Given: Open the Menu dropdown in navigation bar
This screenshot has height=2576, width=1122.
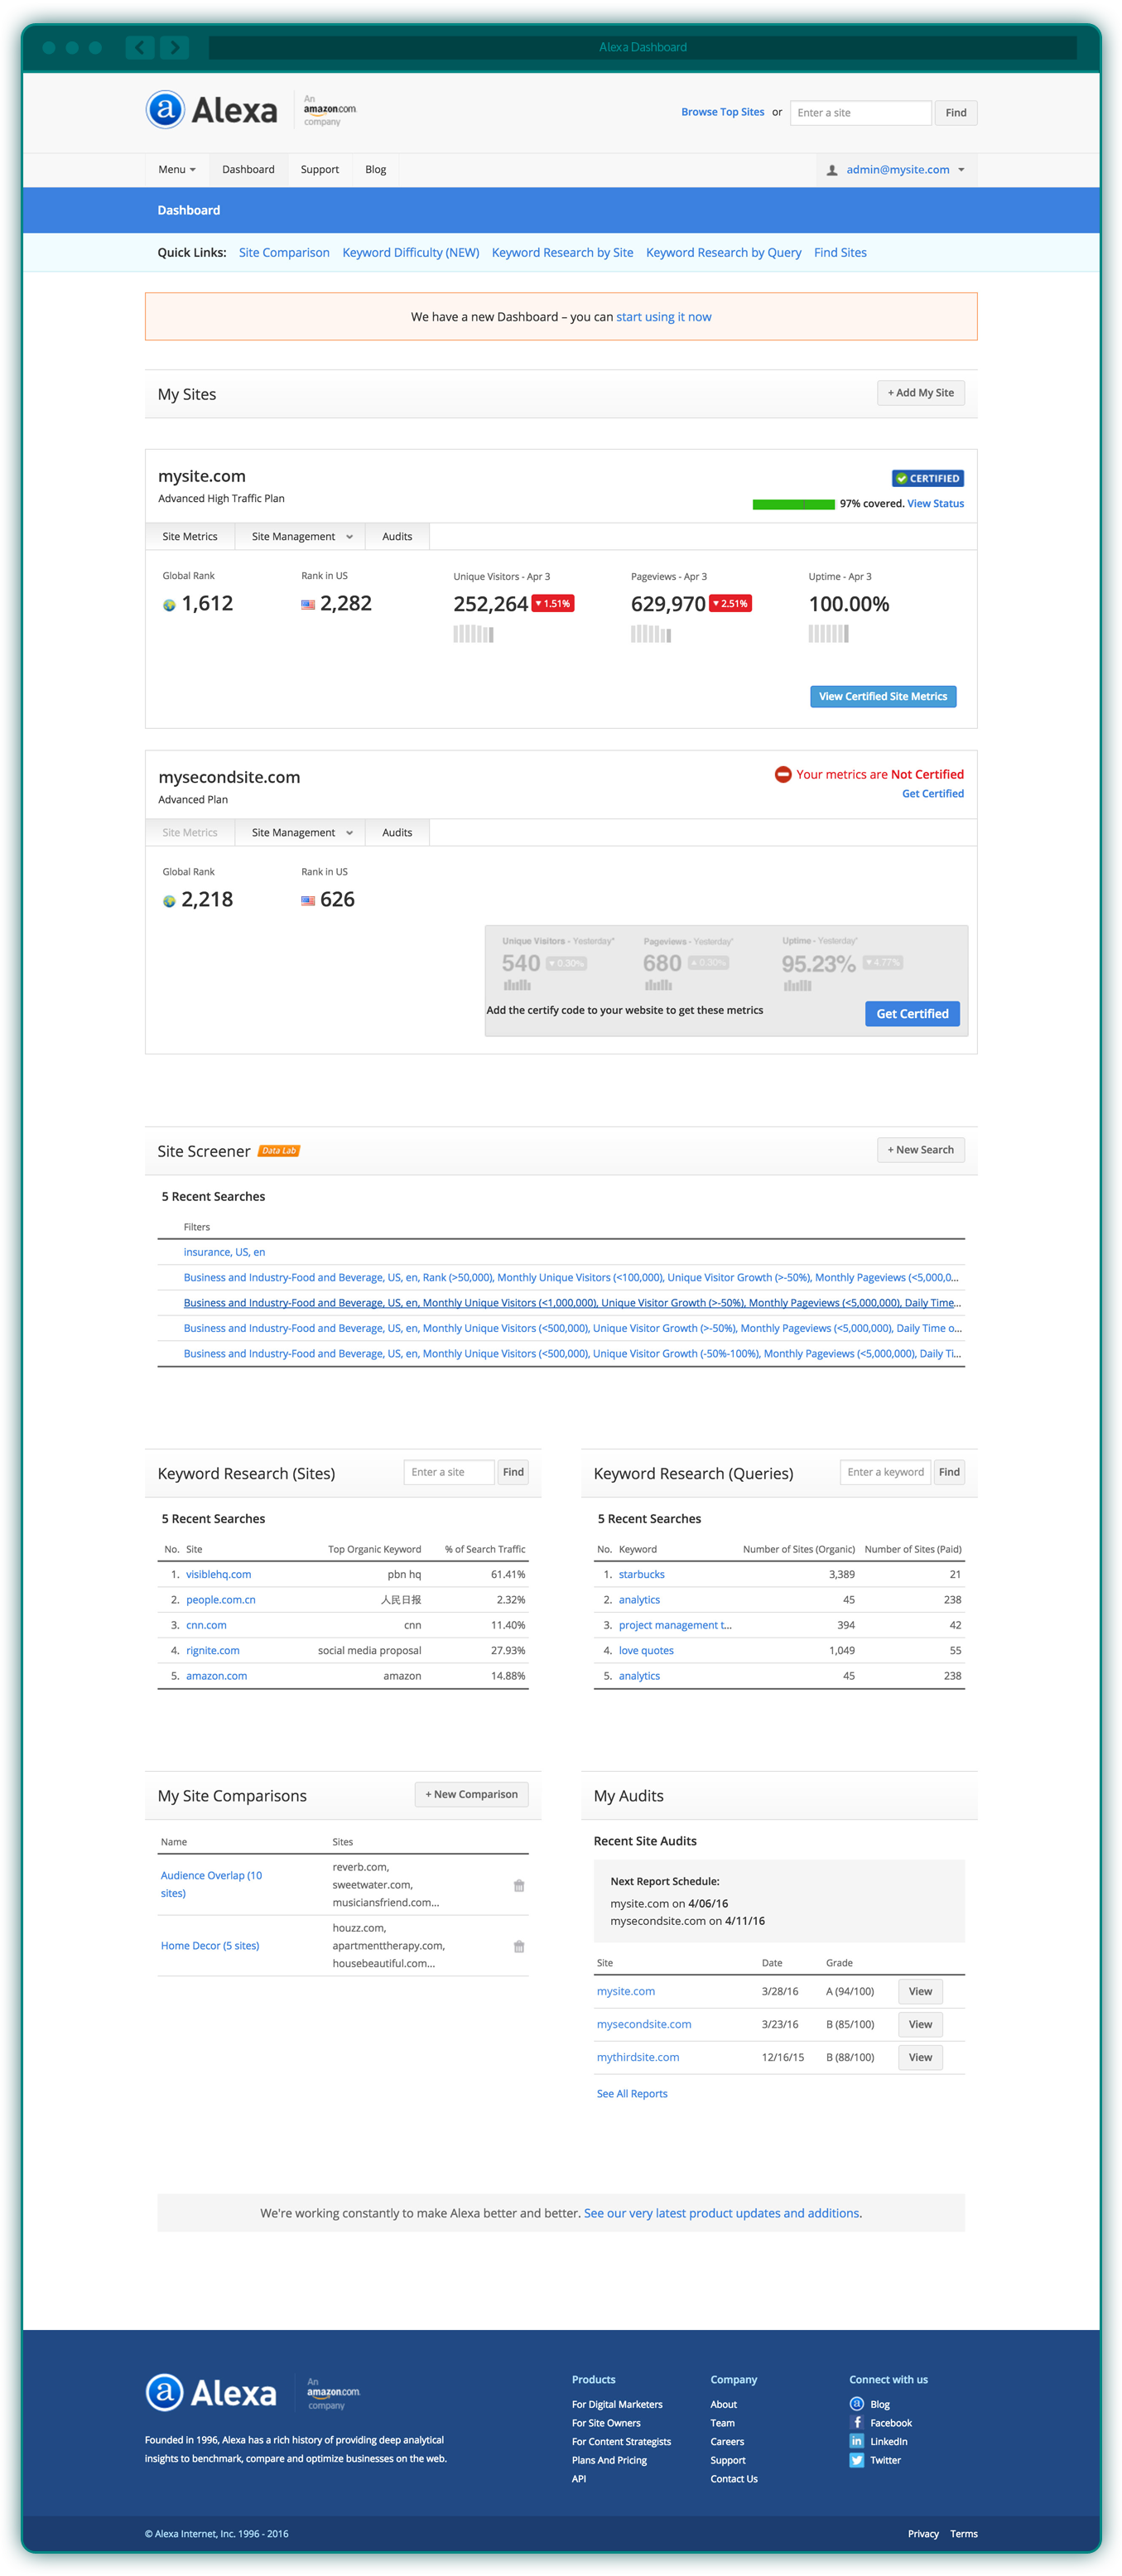Looking at the screenshot, I should (x=177, y=170).
